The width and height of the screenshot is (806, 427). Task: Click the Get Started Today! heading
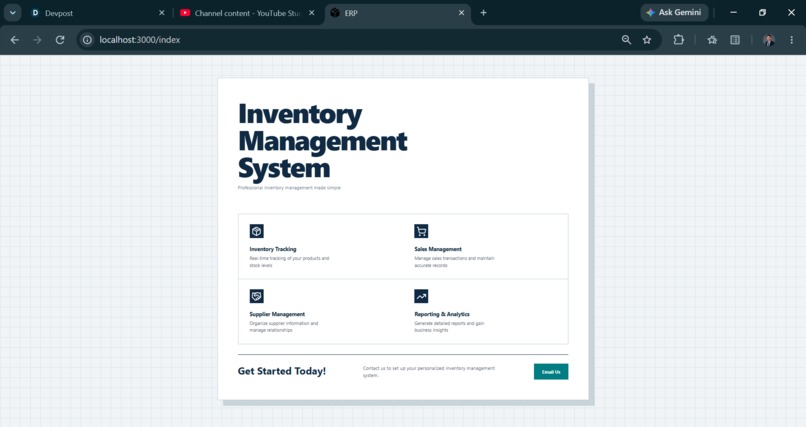tap(282, 371)
